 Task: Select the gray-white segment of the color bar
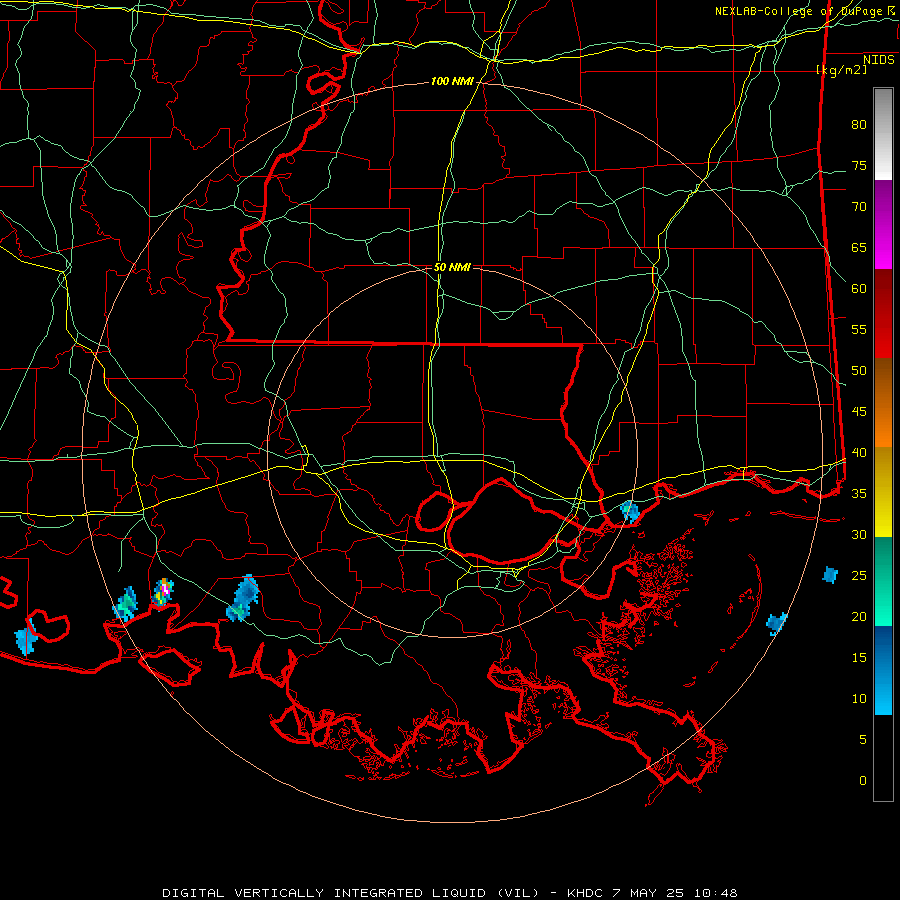[883, 134]
